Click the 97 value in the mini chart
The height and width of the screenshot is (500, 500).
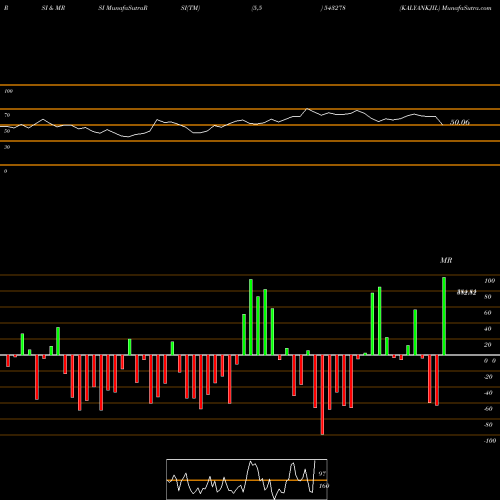coord(322,474)
